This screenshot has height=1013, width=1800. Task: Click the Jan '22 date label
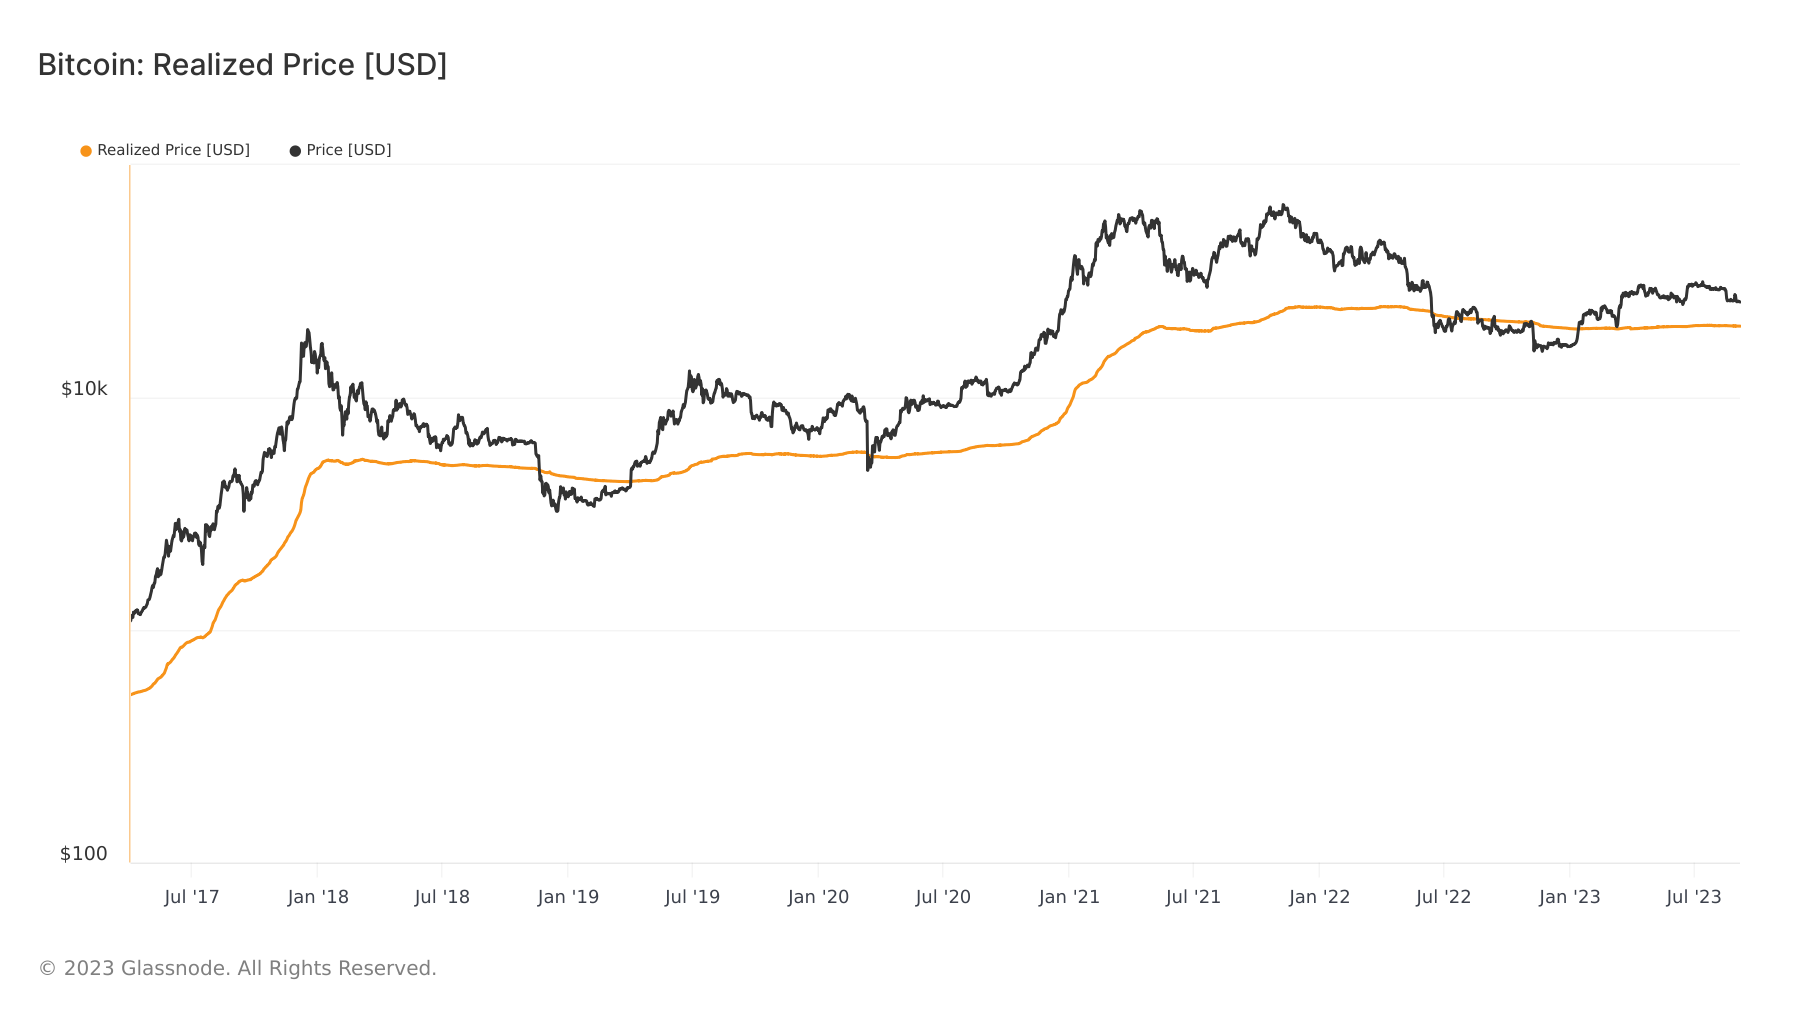click(1319, 897)
